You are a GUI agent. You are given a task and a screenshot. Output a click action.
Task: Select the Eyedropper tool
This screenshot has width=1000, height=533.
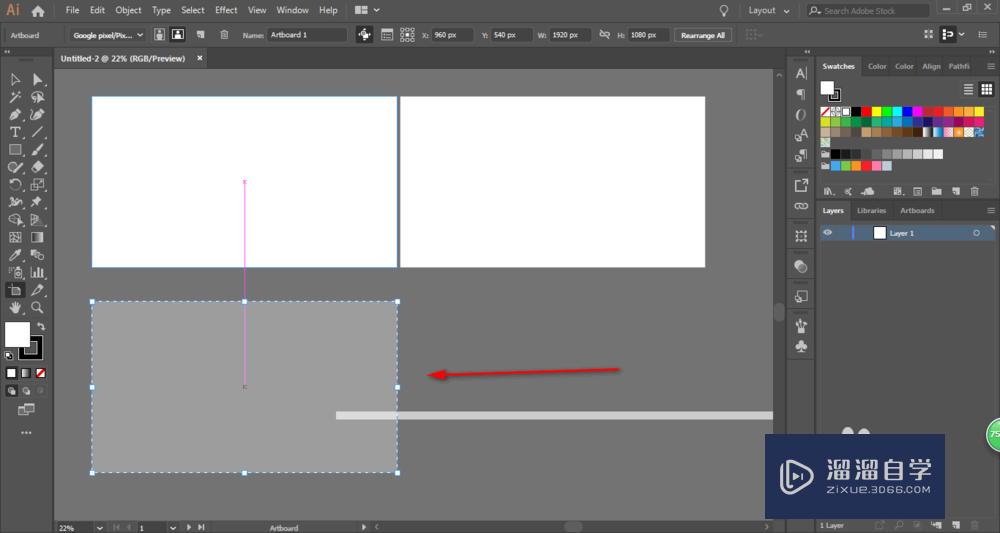coord(15,255)
